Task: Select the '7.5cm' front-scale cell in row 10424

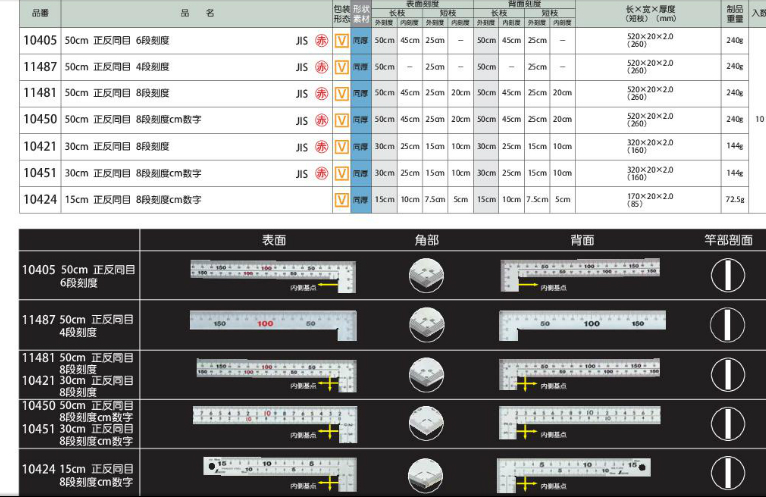Action: click(435, 199)
